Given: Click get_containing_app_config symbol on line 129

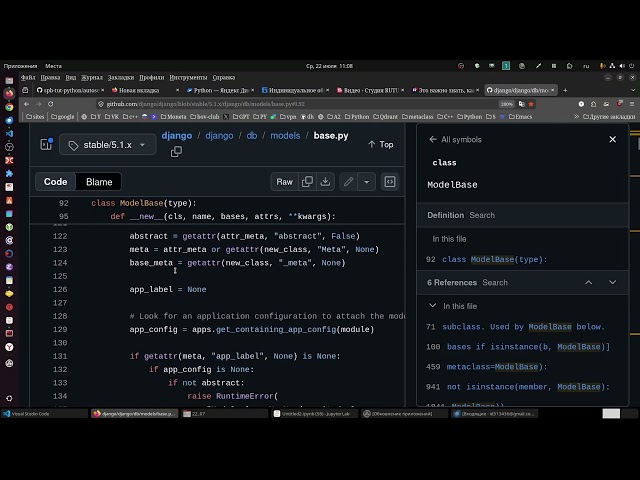Looking at the screenshot, I should click(276, 329).
